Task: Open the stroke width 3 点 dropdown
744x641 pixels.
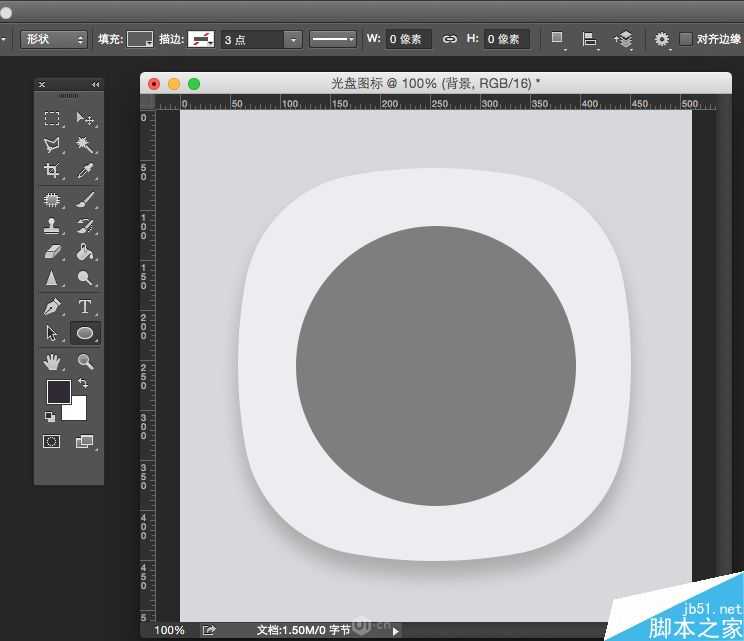Action: pos(292,39)
